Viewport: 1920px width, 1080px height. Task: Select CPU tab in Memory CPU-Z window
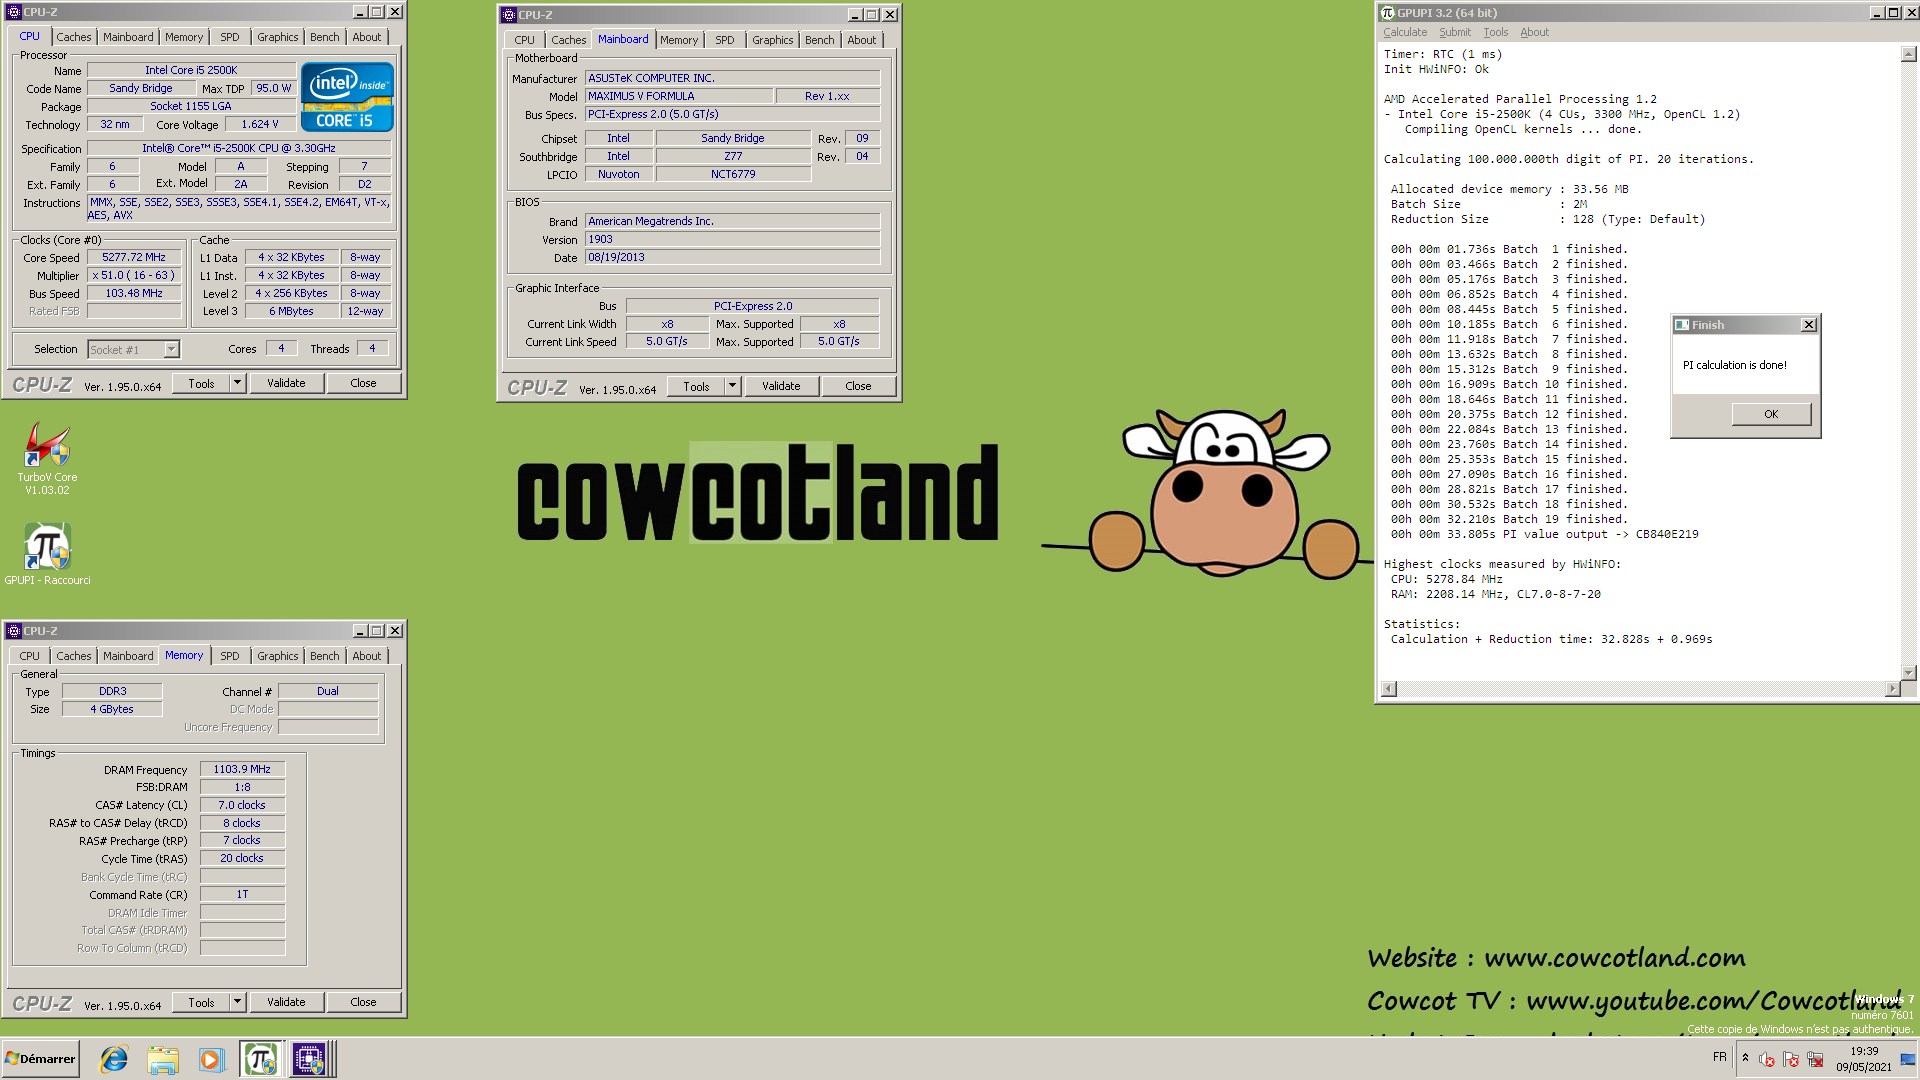pyautogui.click(x=30, y=656)
